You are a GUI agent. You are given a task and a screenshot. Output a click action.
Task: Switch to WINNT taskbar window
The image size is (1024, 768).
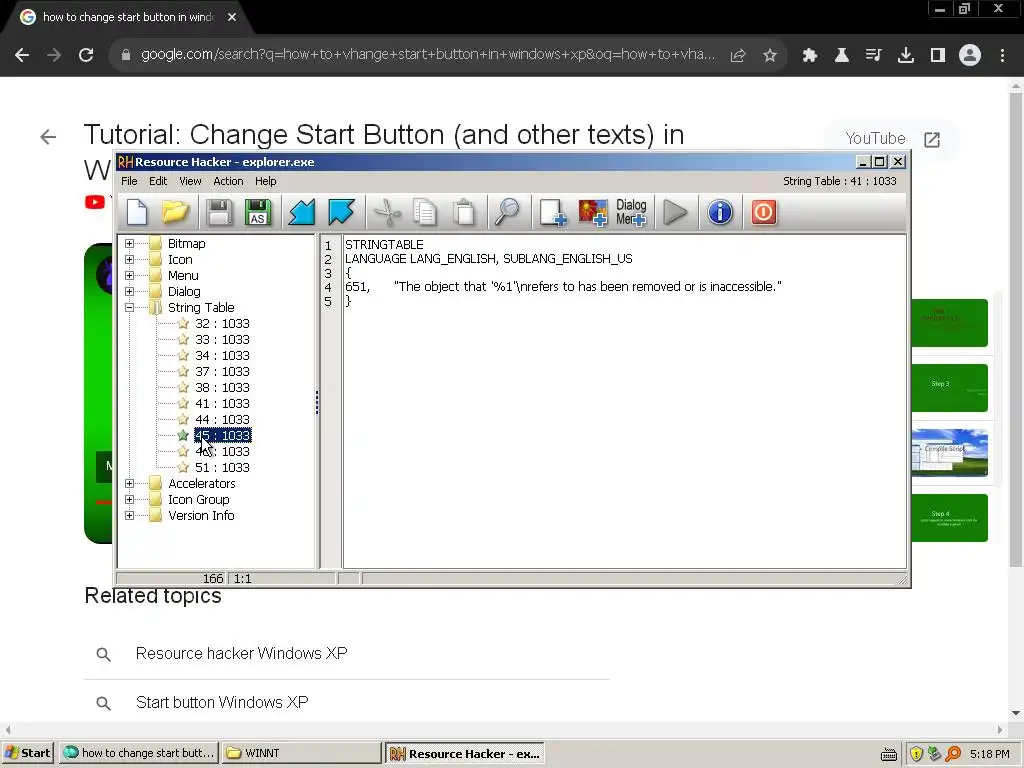point(301,753)
